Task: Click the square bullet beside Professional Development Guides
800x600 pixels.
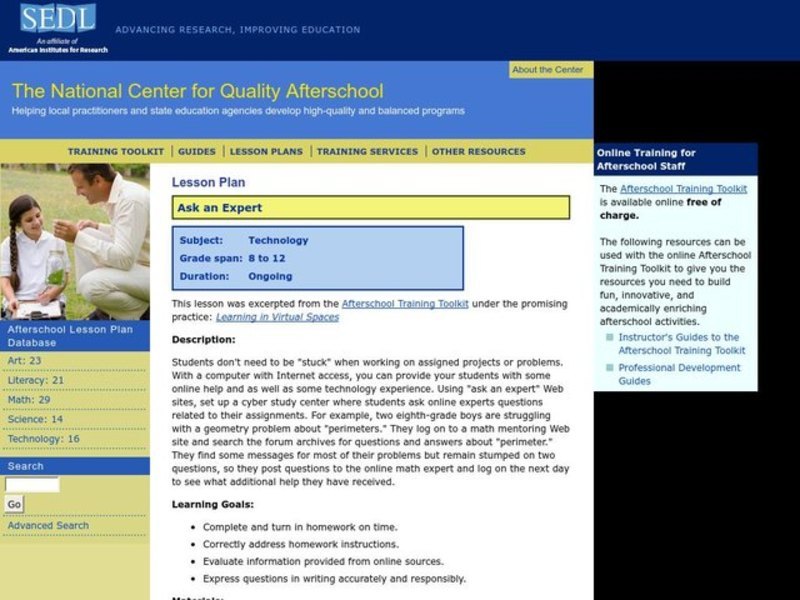Action: pyautogui.click(x=609, y=367)
